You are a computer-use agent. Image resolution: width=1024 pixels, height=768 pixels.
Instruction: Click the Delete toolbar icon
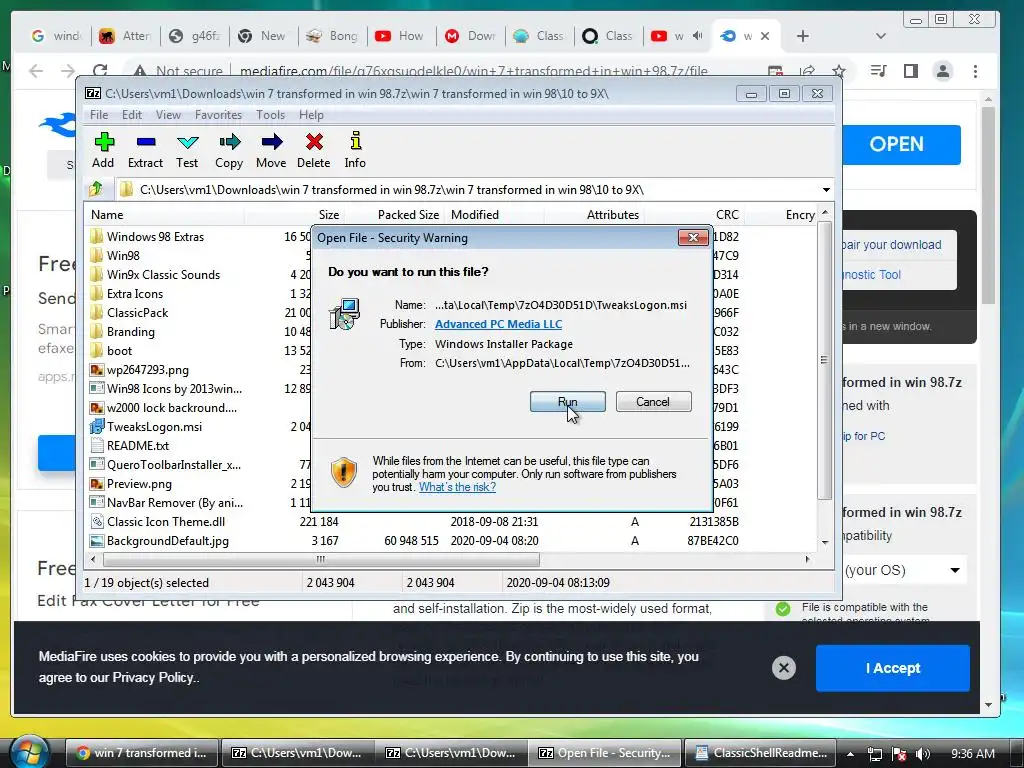pyautogui.click(x=313, y=150)
